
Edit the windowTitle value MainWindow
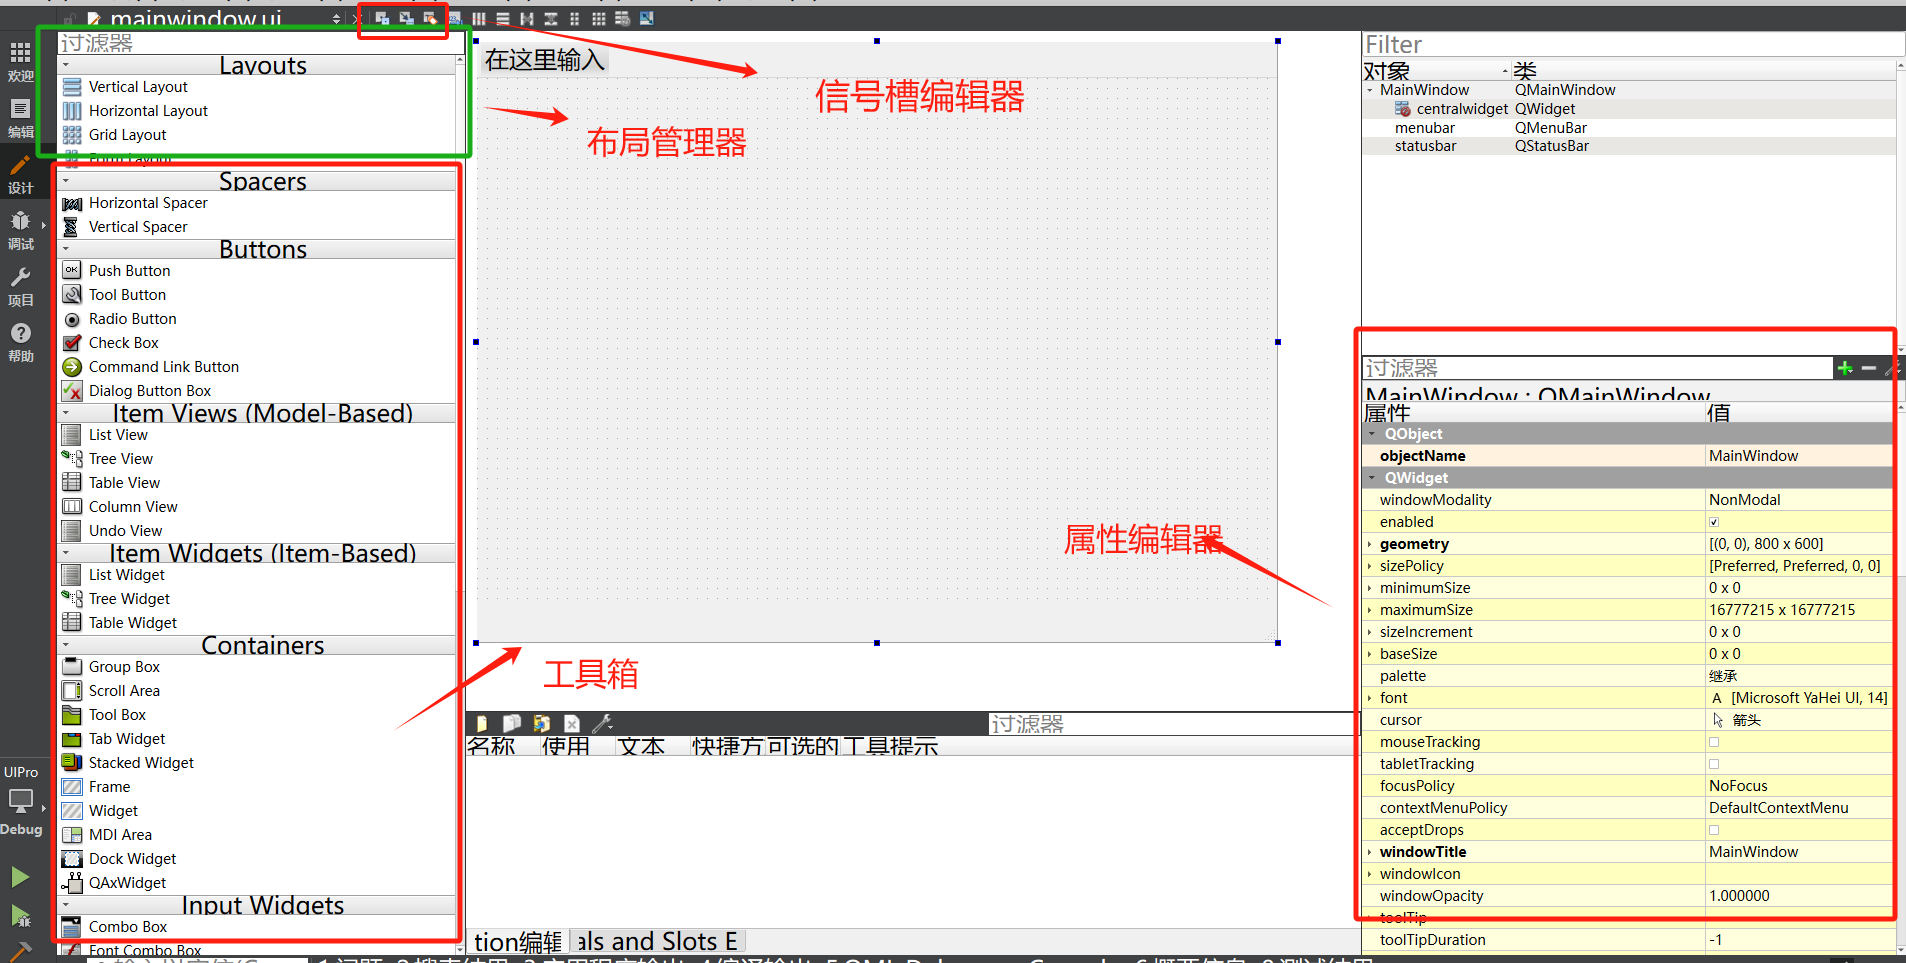(x=1799, y=852)
